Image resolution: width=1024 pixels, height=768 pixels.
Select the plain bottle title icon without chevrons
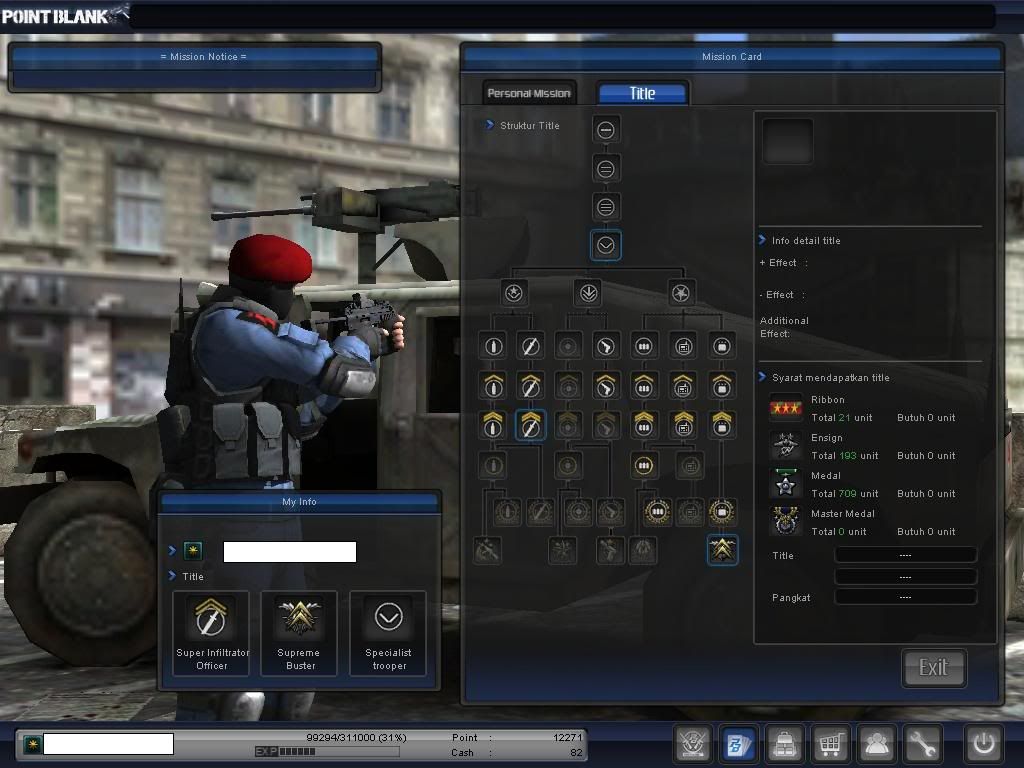pos(493,346)
